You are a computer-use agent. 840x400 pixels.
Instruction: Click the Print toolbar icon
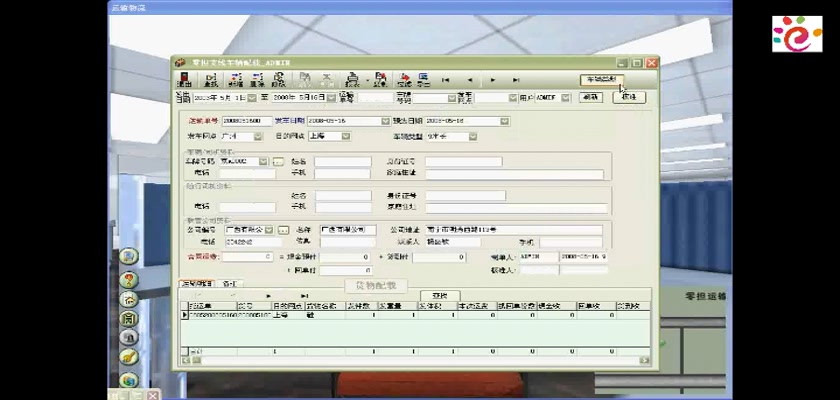point(352,79)
